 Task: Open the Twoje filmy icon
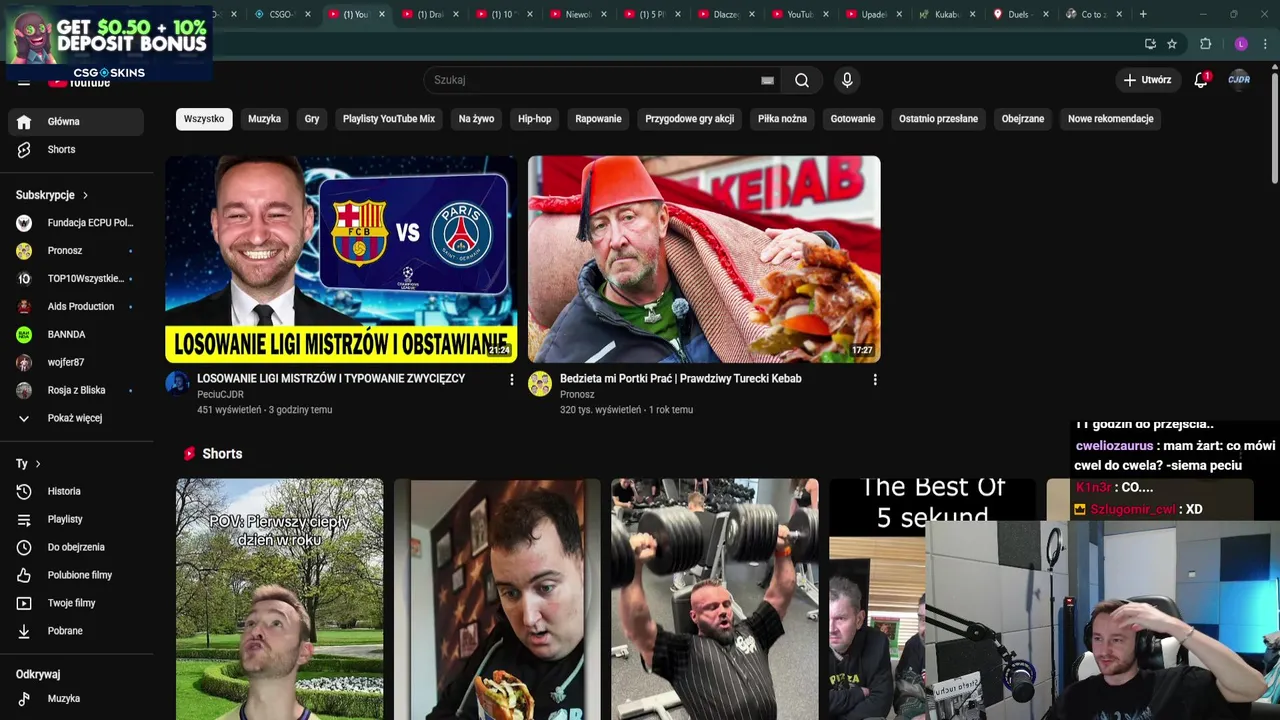(24, 603)
